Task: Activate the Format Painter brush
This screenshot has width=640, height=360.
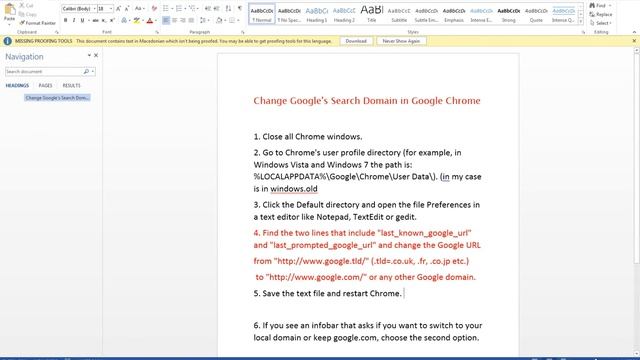Action: pyautogui.click(x=37, y=23)
